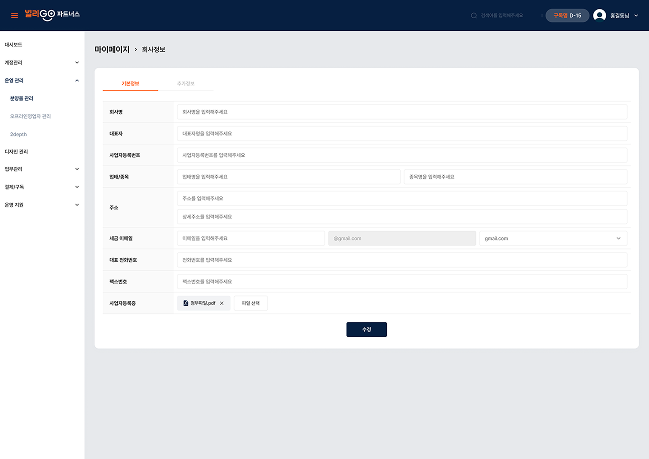Click the search magnifier icon in header

click(x=474, y=15)
